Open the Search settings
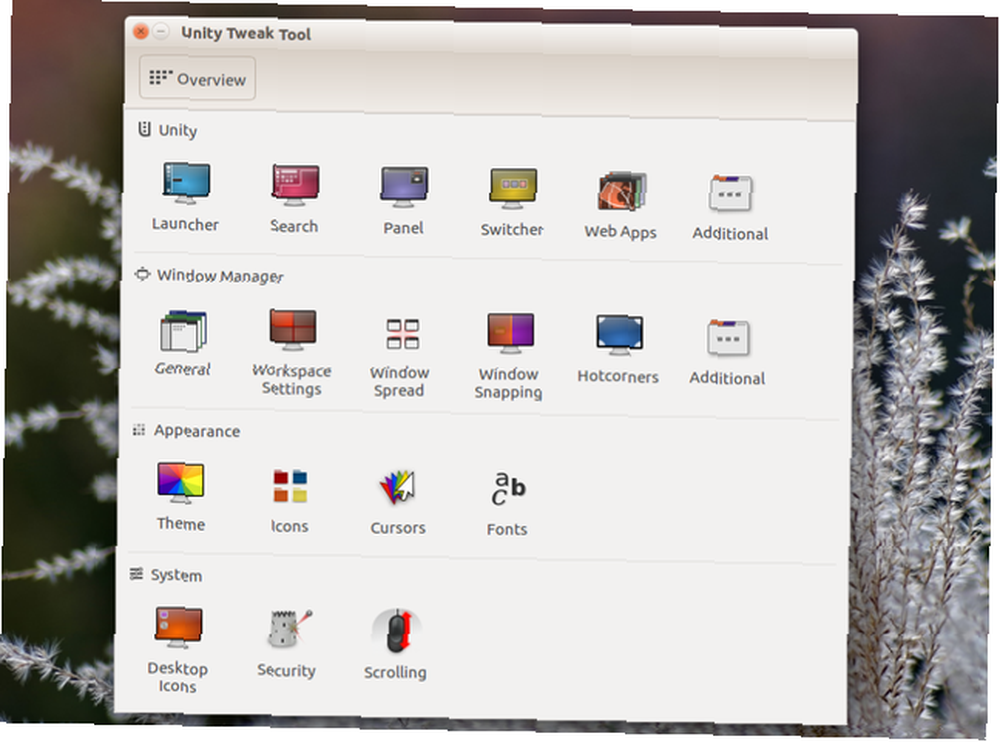The width and height of the screenshot is (1000, 742). (x=294, y=198)
